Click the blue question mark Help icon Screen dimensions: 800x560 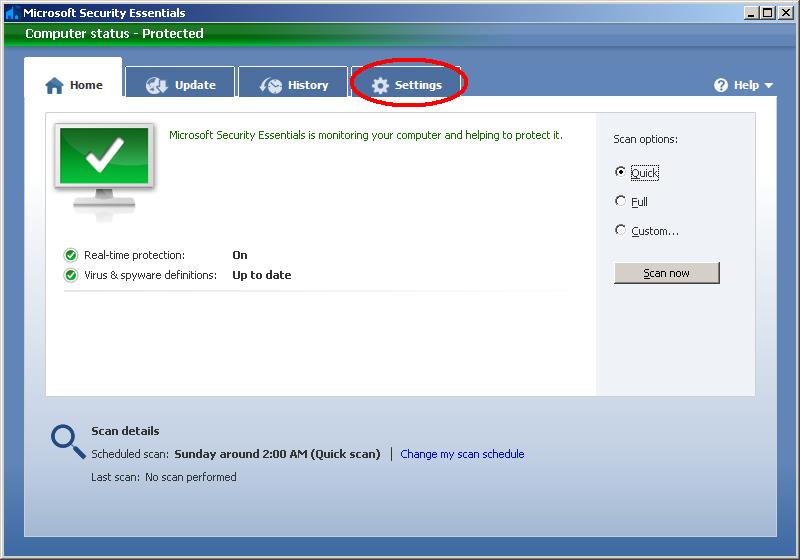tap(721, 86)
